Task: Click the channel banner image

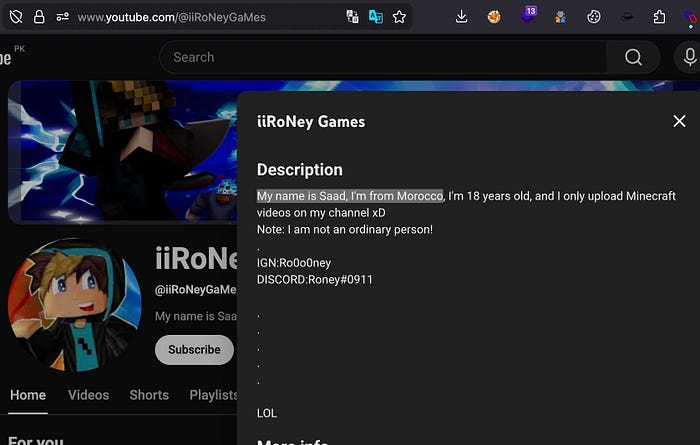Action: [x=122, y=151]
